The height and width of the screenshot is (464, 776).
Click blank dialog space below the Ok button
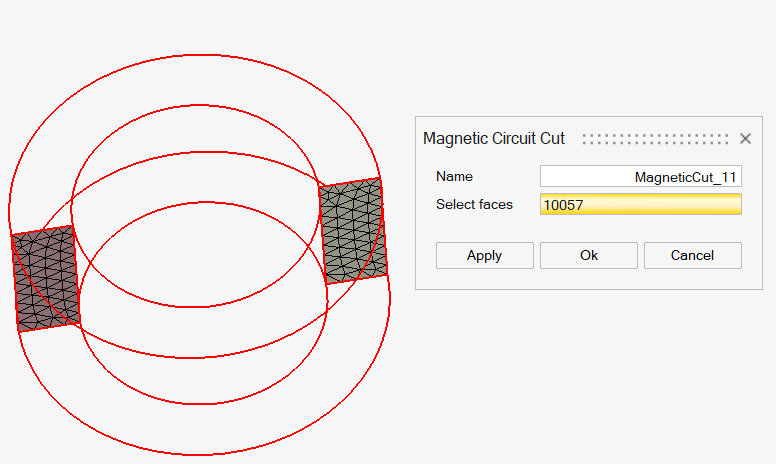coord(588,279)
